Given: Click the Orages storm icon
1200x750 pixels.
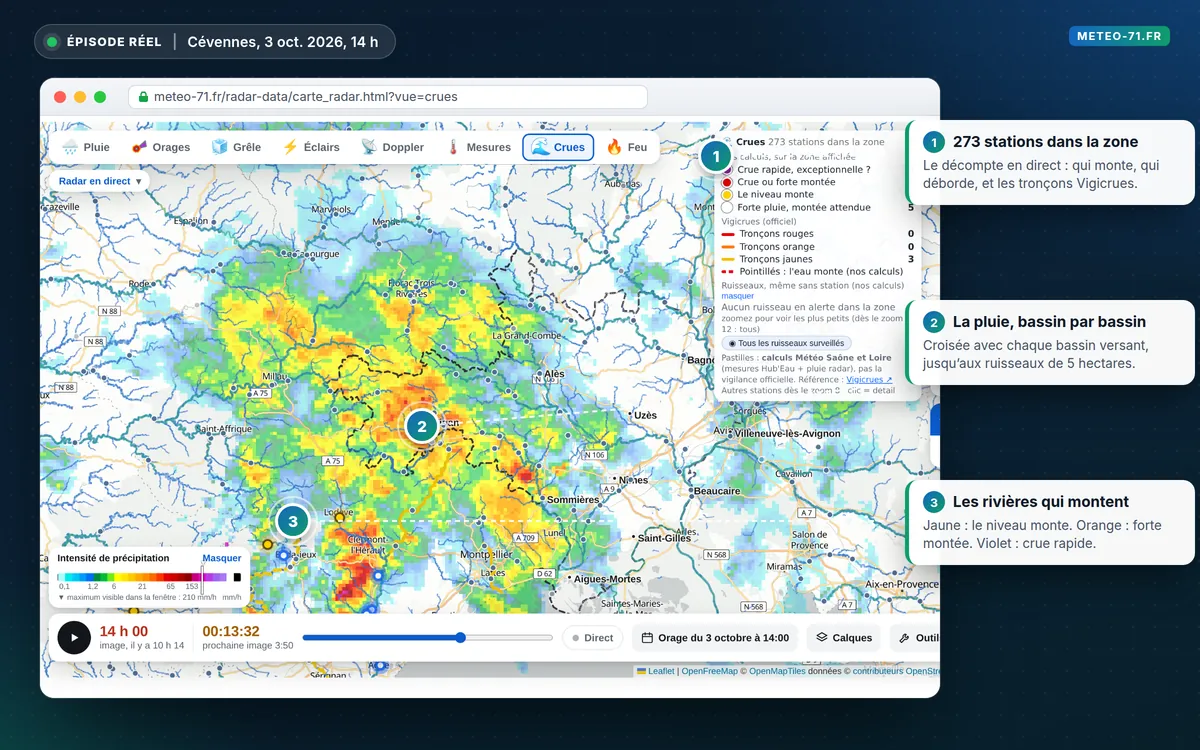Looking at the screenshot, I should pos(139,147).
